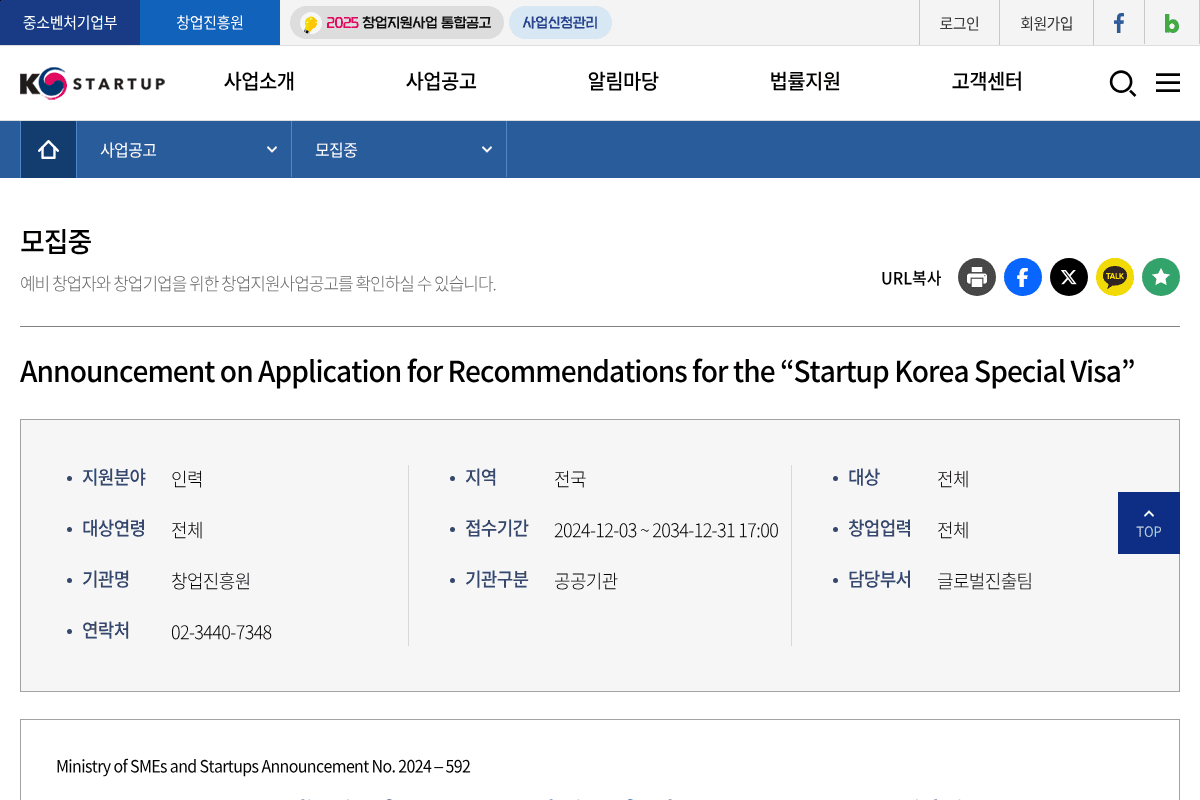The height and width of the screenshot is (800, 1200).
Task: Open the 2025 창업지원사업 통합공고 banner
Action: (396, 23)
